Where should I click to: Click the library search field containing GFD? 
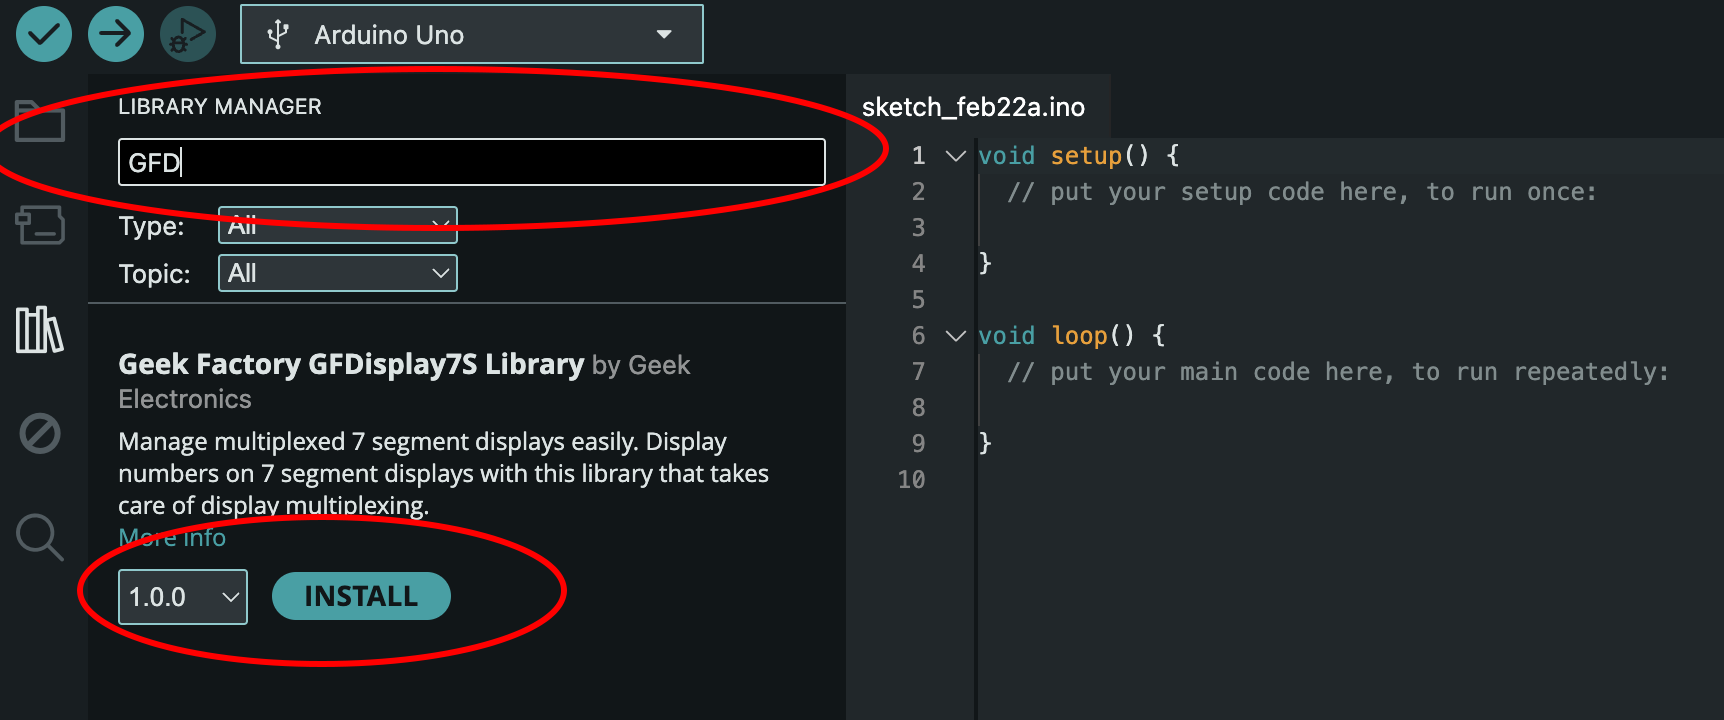click(x=472, y=162)
